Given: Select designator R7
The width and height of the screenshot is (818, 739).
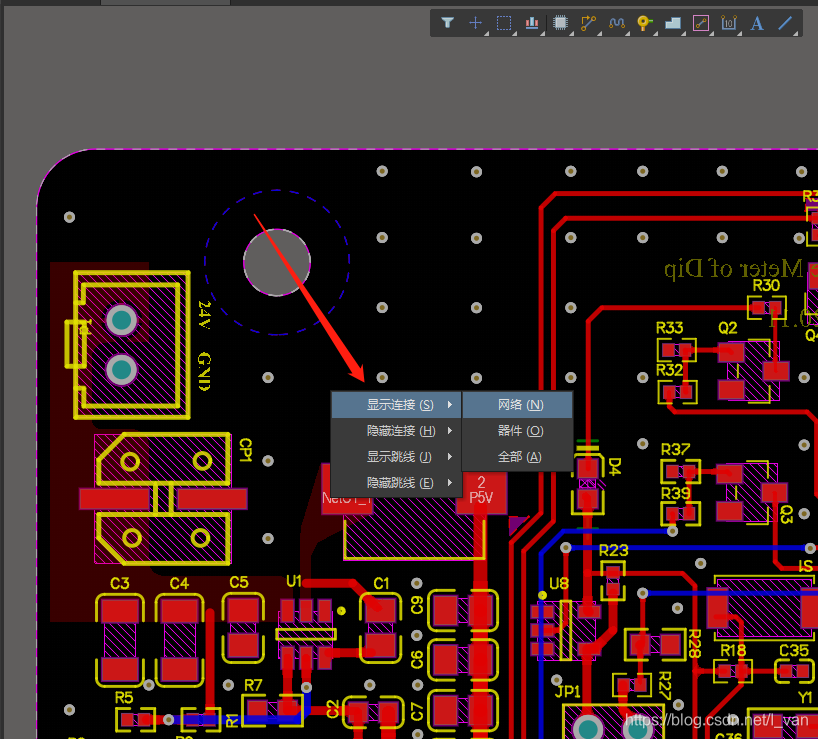Looking at the screenshot, I should click(x=253, y=685).
